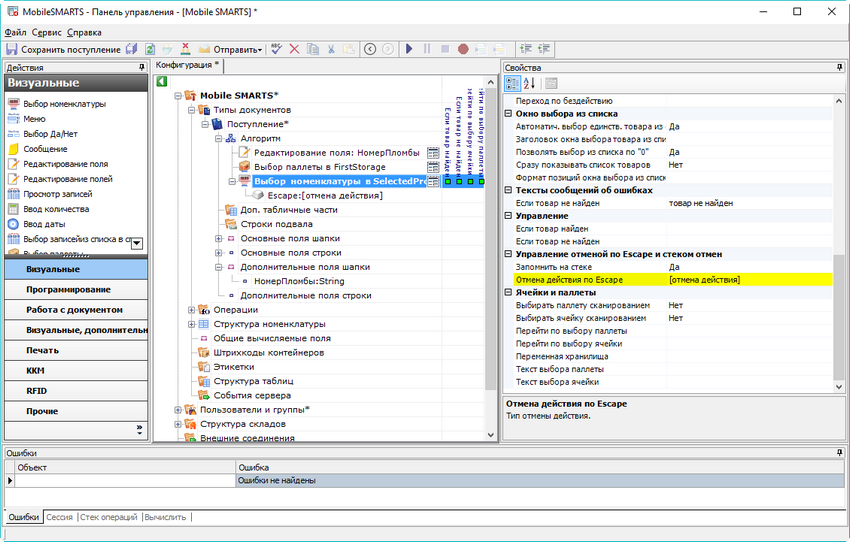
Task: Sort properties alphabetically
Action: 530,83
